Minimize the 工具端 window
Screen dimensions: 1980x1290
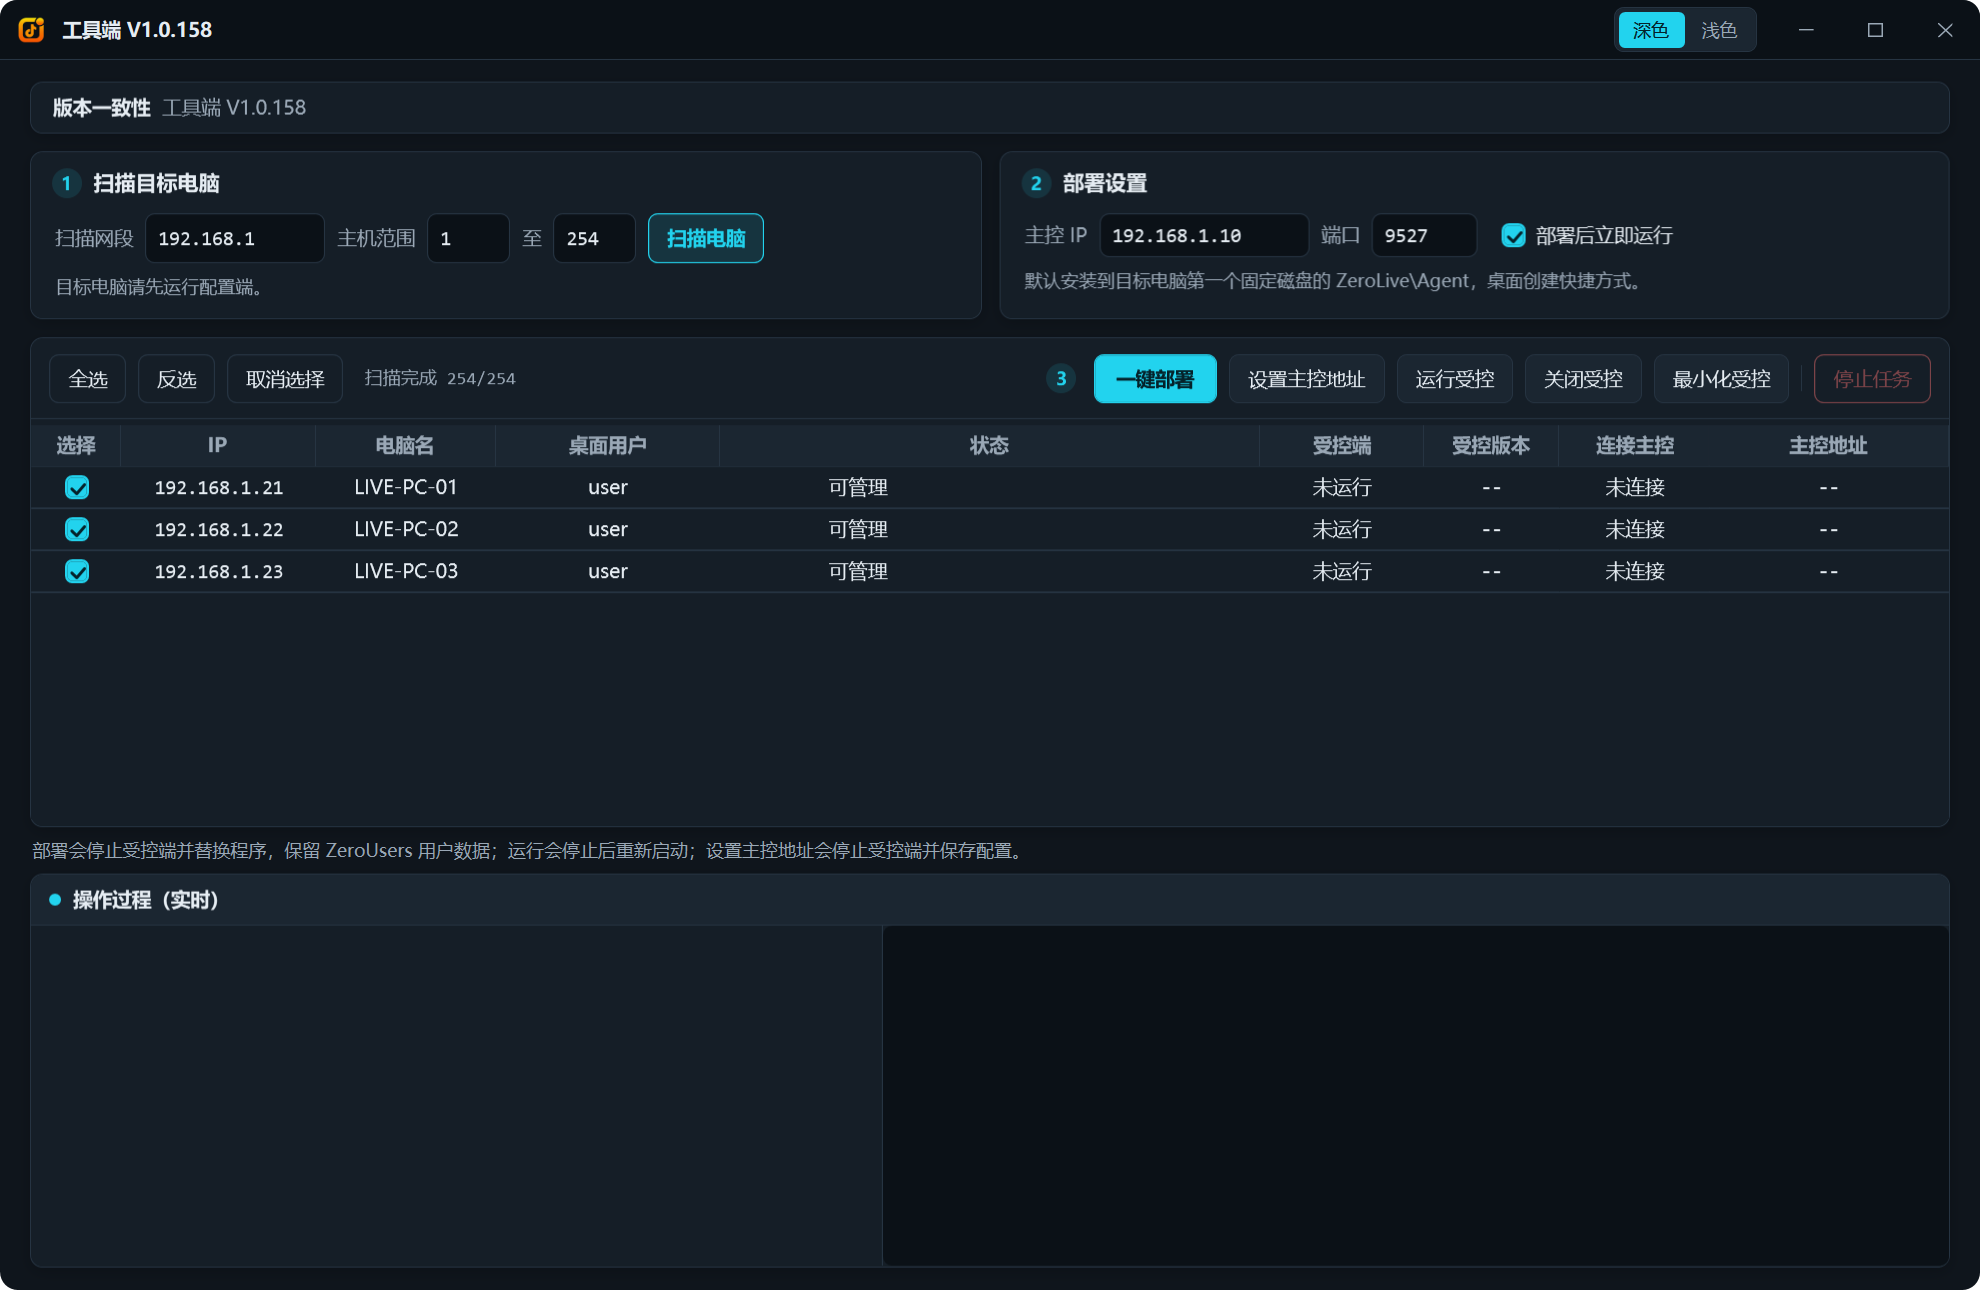click(x=1806, y=30)
